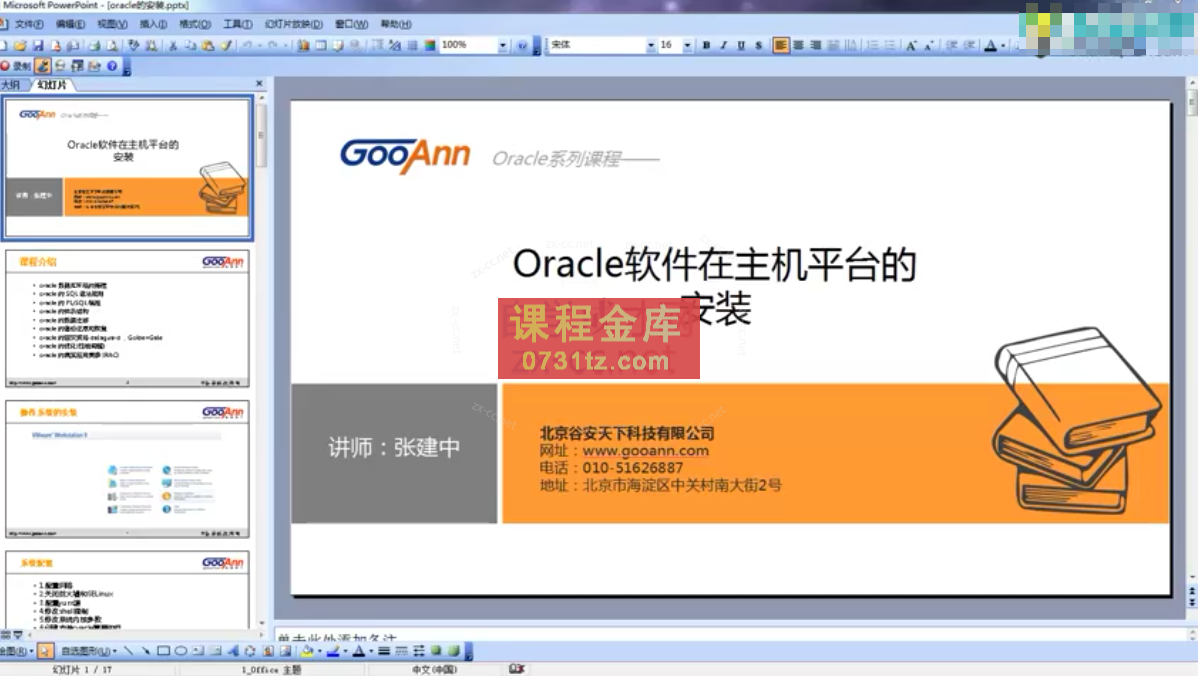The width and height of the screenshot is (1198, 676).
Task: Open the Fill Color dropdown arrow
Action: (319, 652)
